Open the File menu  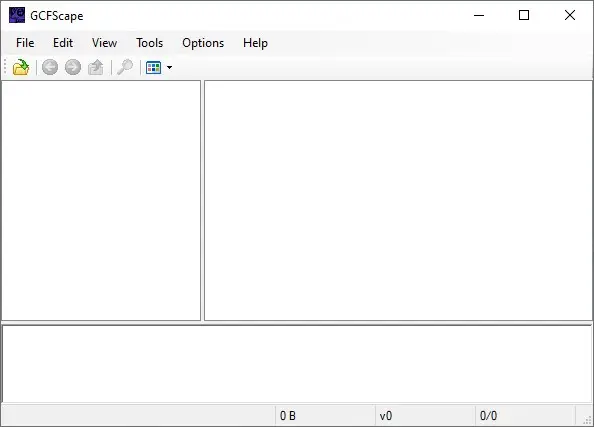pos(25,43)
